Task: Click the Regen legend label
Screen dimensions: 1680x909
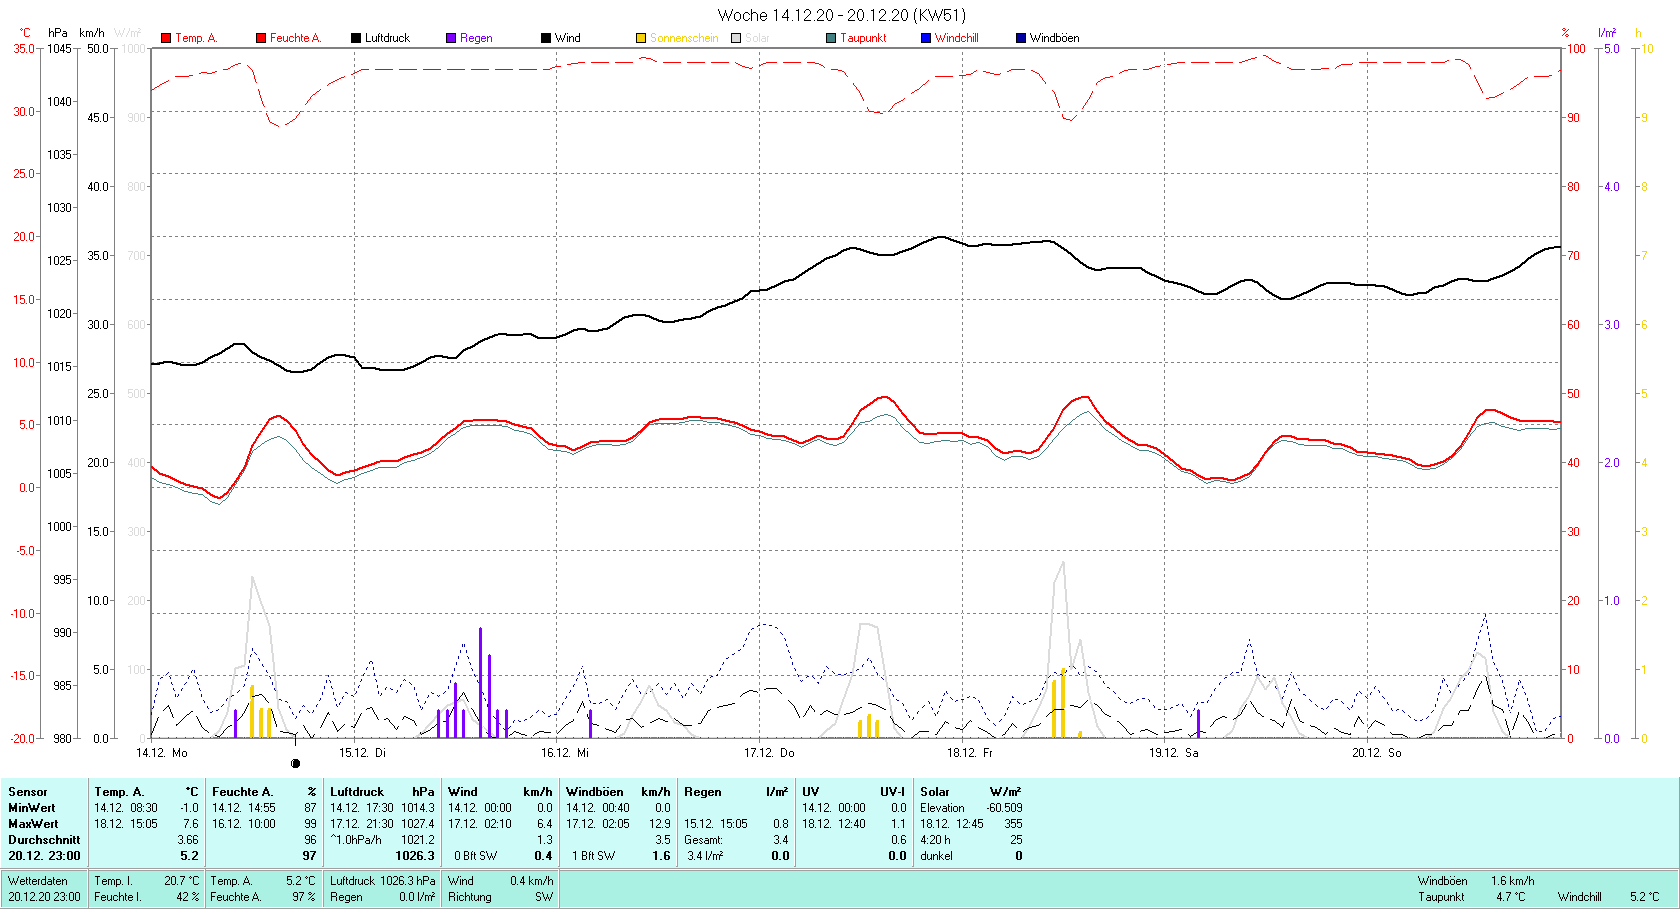Action: pyautogui.click(x=476, y=38)
